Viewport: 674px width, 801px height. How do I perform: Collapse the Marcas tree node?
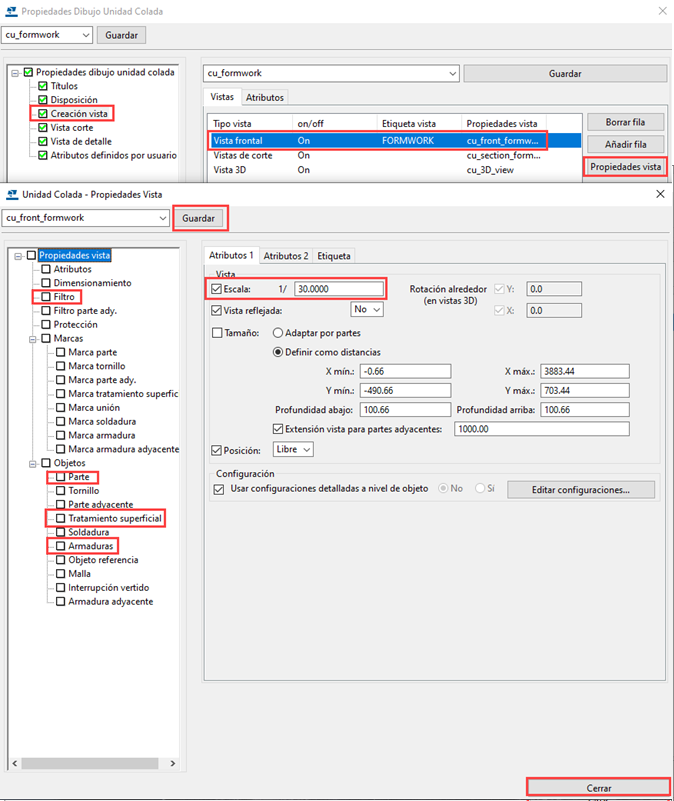pos(32,339)
